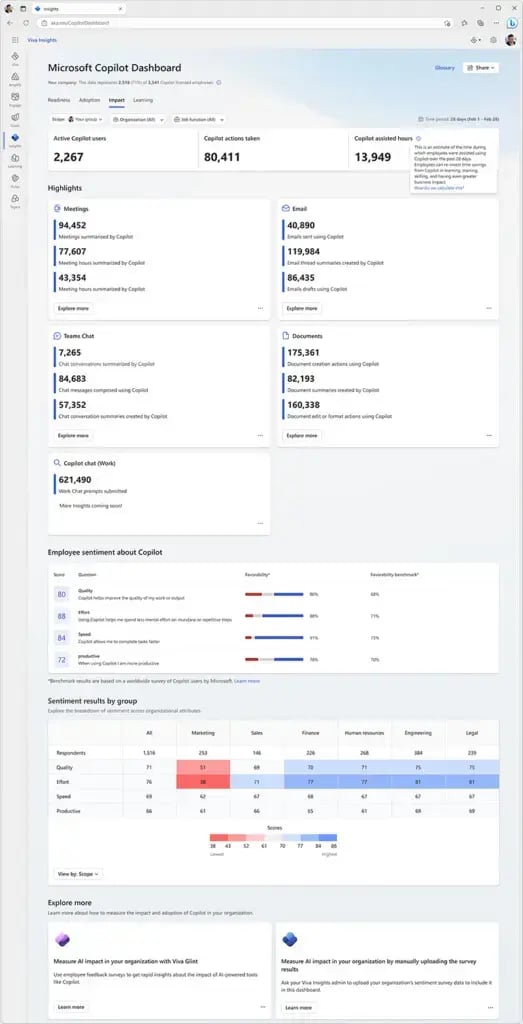Open browser settings and more menu
Screen dimensions: 523x1024
[x=497, y=23]
